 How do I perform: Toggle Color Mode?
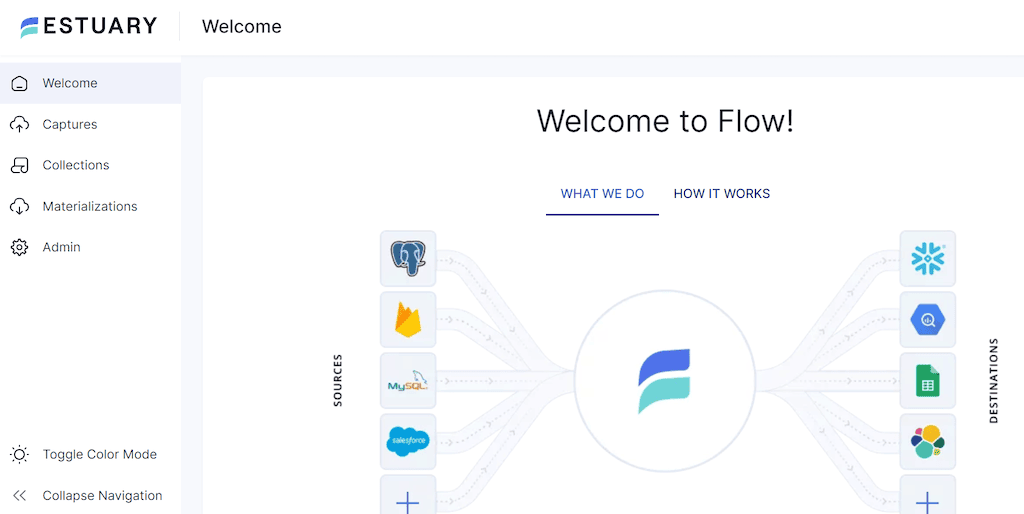click(90, 454)
